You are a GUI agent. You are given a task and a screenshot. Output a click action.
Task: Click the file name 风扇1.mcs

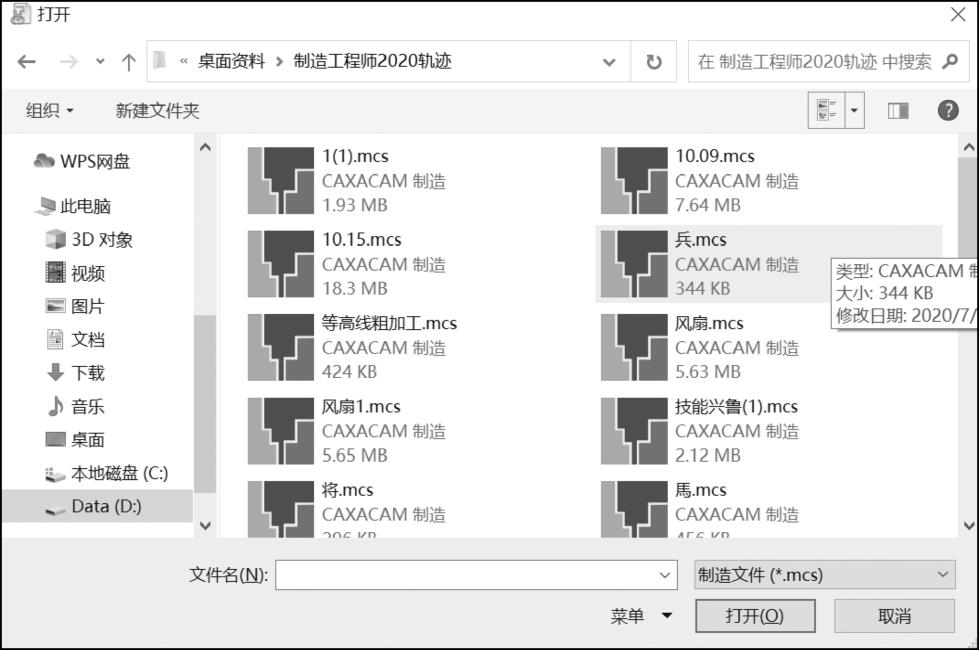click(361, 407)
